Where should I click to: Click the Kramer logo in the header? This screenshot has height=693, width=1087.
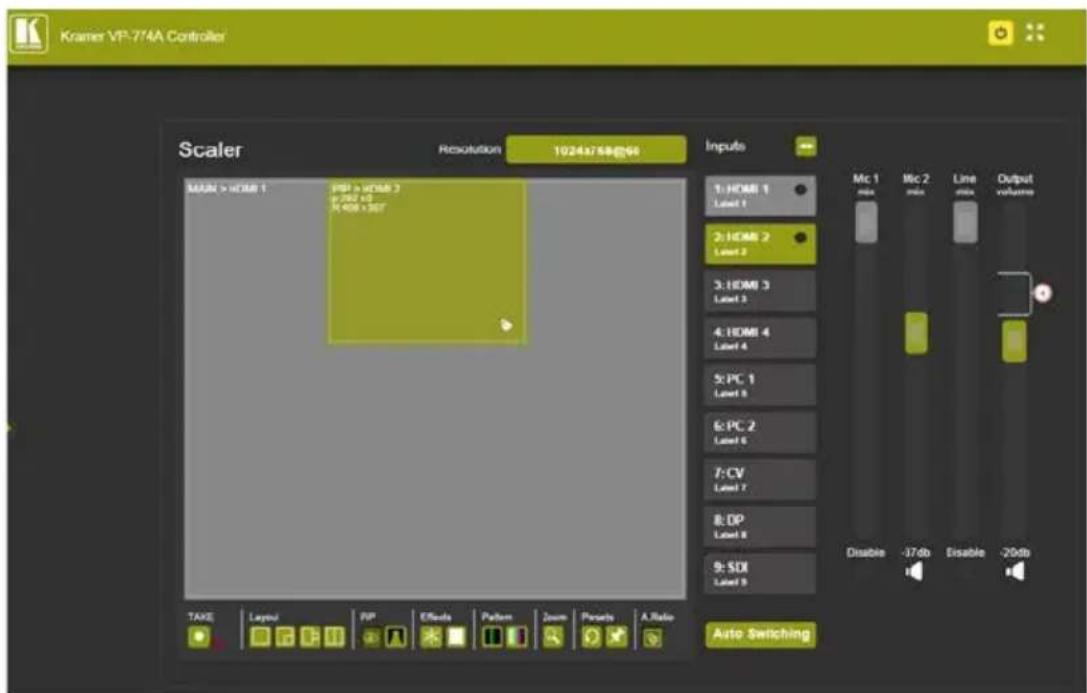(x=28, y=34)
